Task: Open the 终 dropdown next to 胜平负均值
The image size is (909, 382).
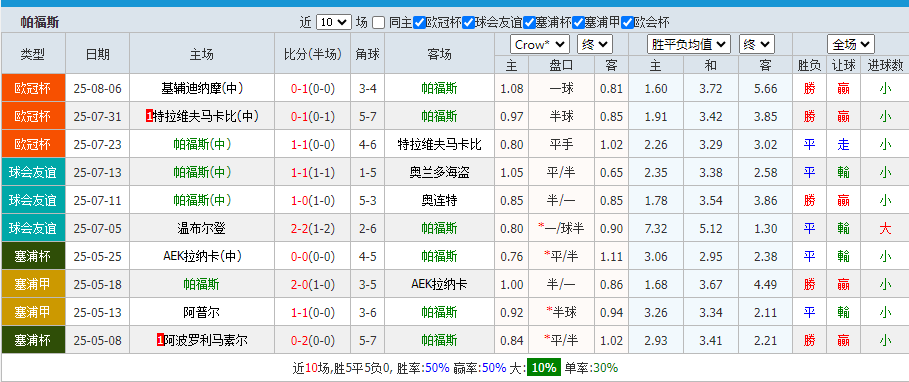Action: [757, 44]
